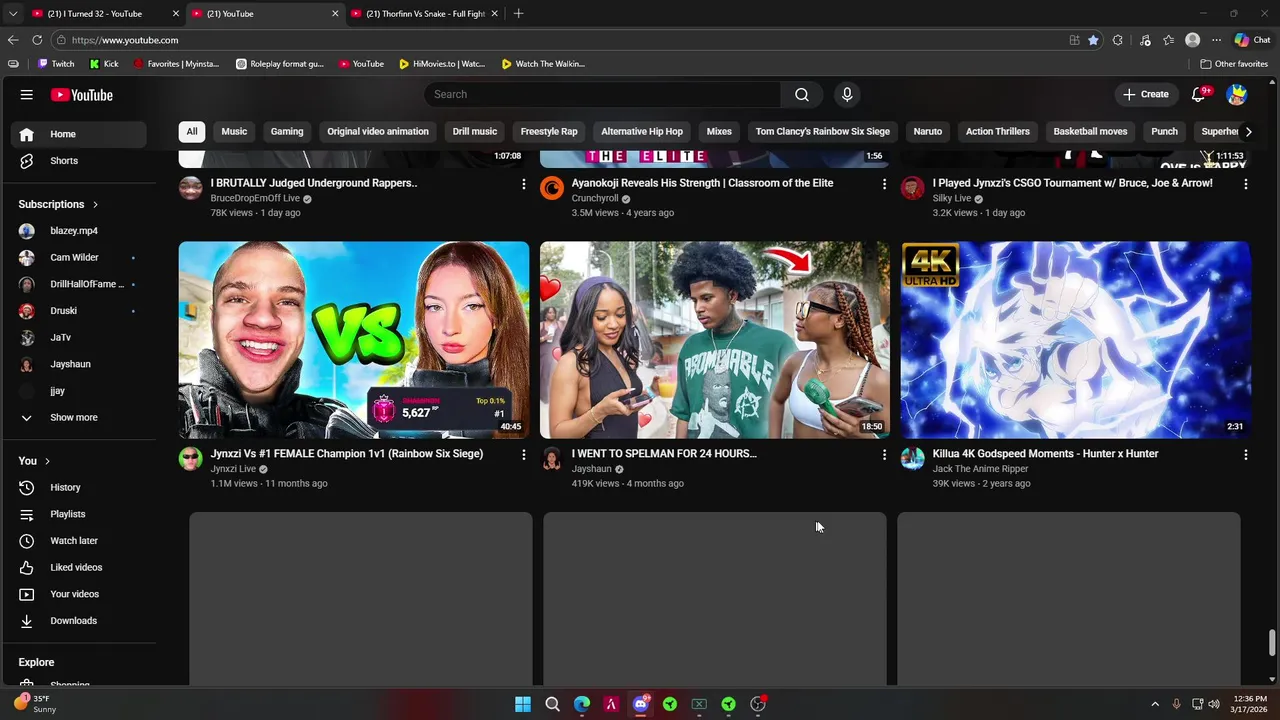This screenshot has height=720, width=1280.
Task: Click the YouTube logo
Action: (82, 95)
